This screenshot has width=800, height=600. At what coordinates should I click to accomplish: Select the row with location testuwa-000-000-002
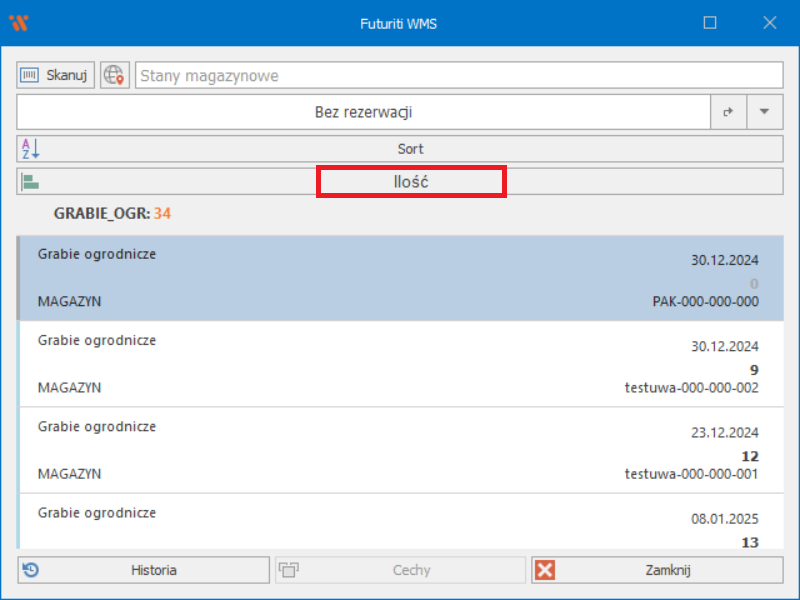click(x=400, y=364)
